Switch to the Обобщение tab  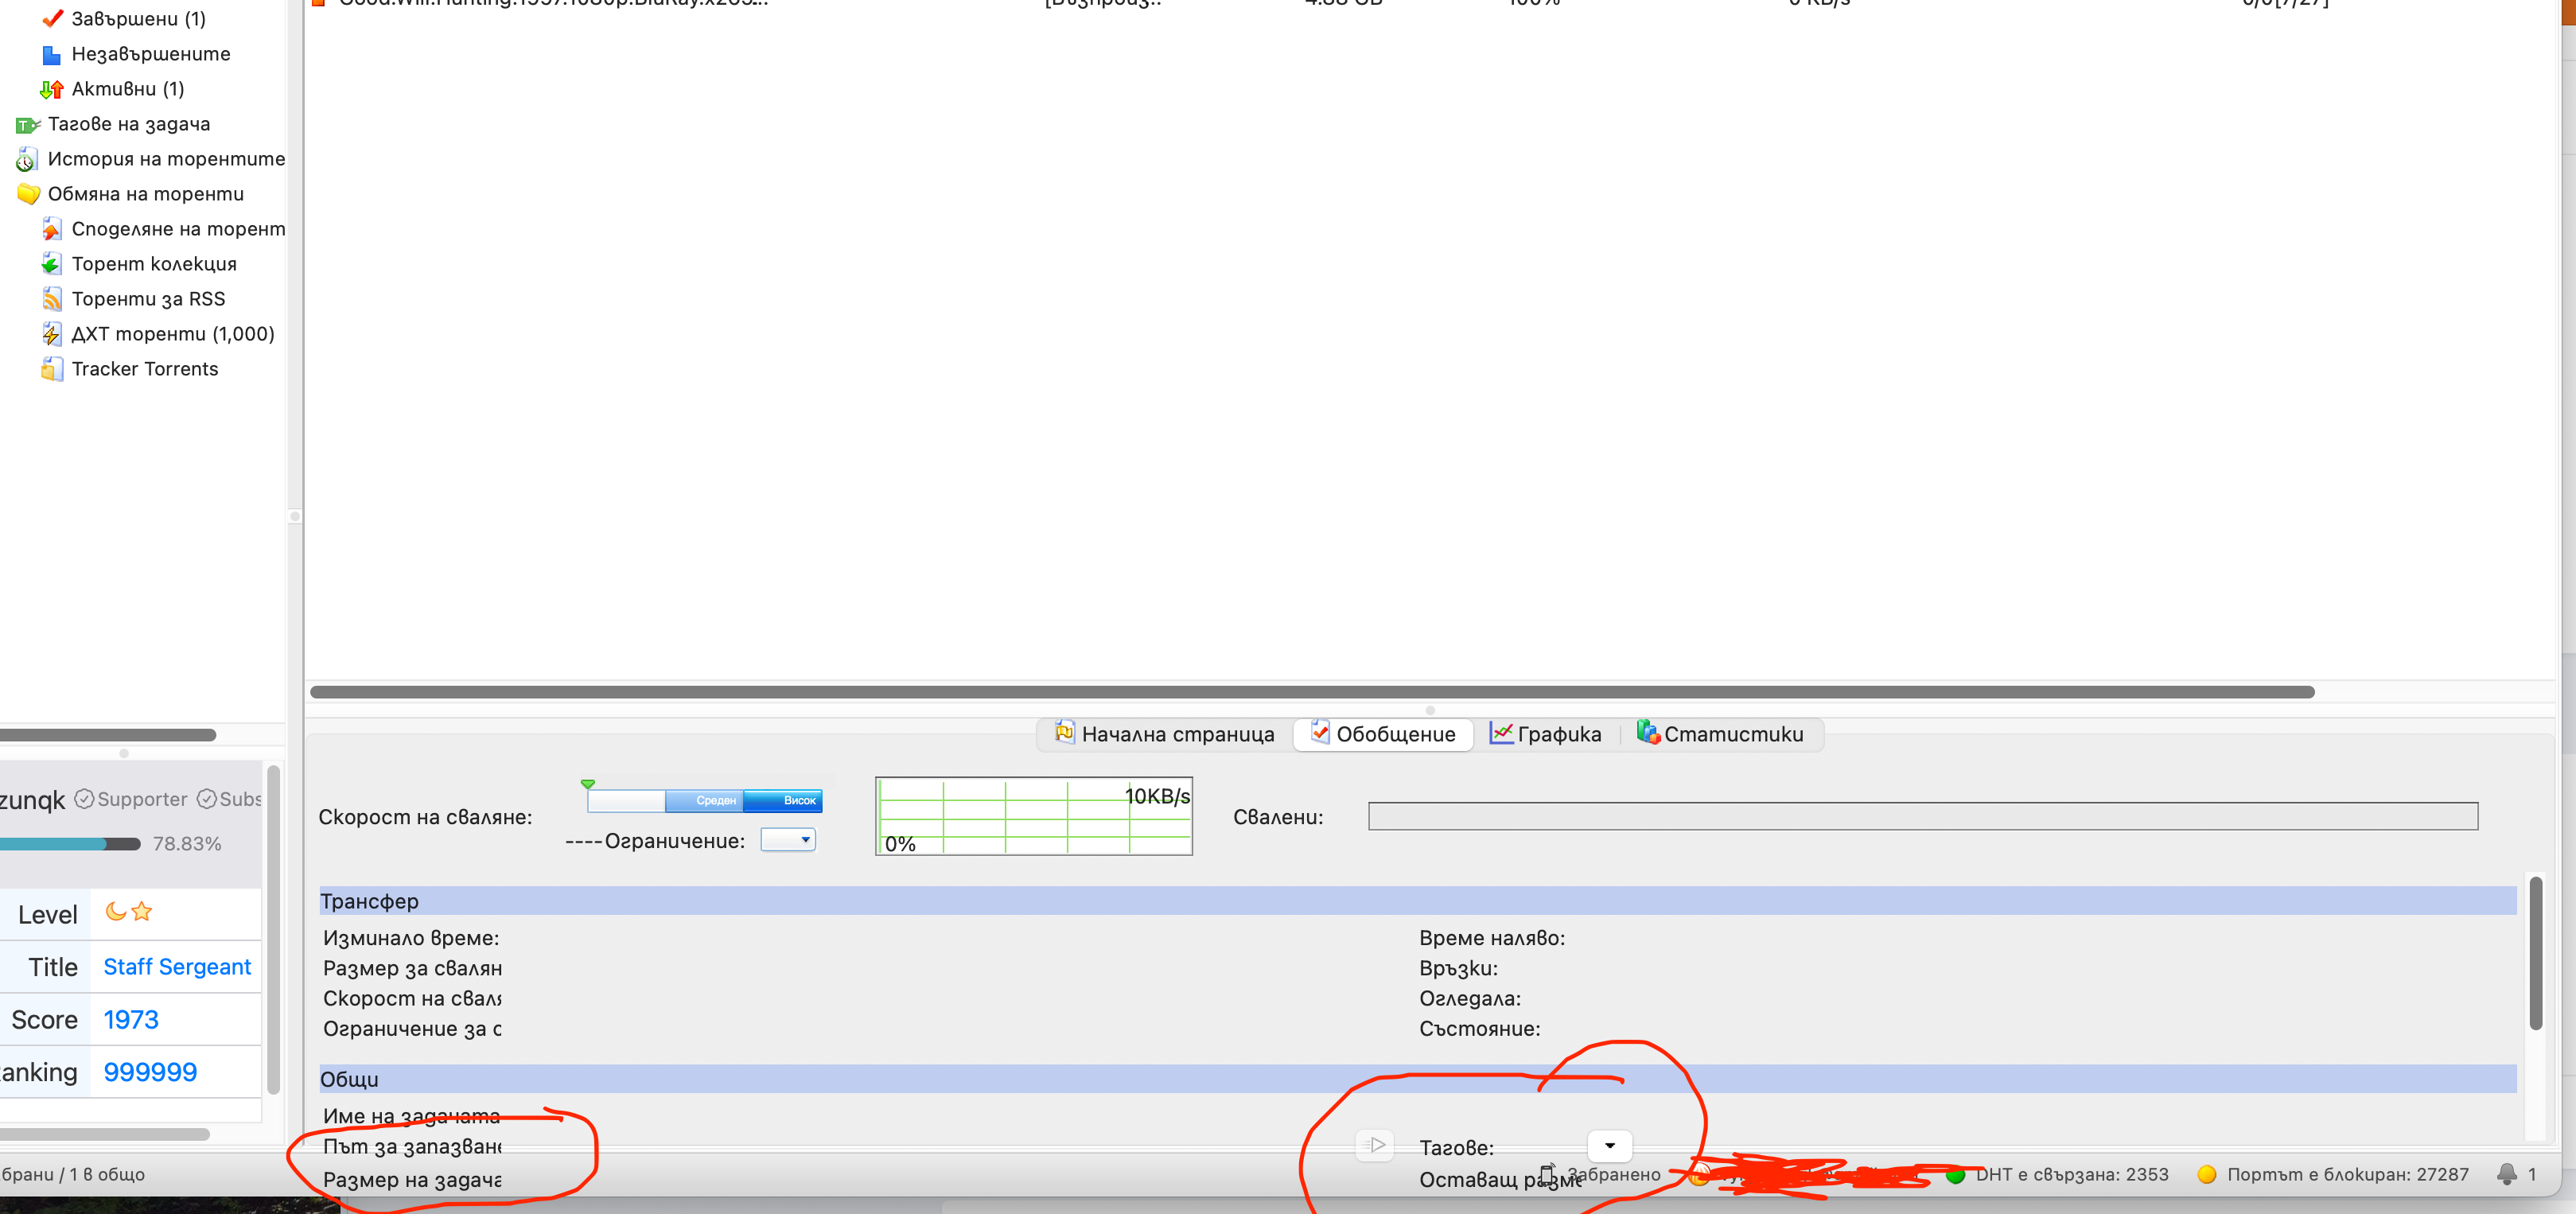[x=1383, y=734]
